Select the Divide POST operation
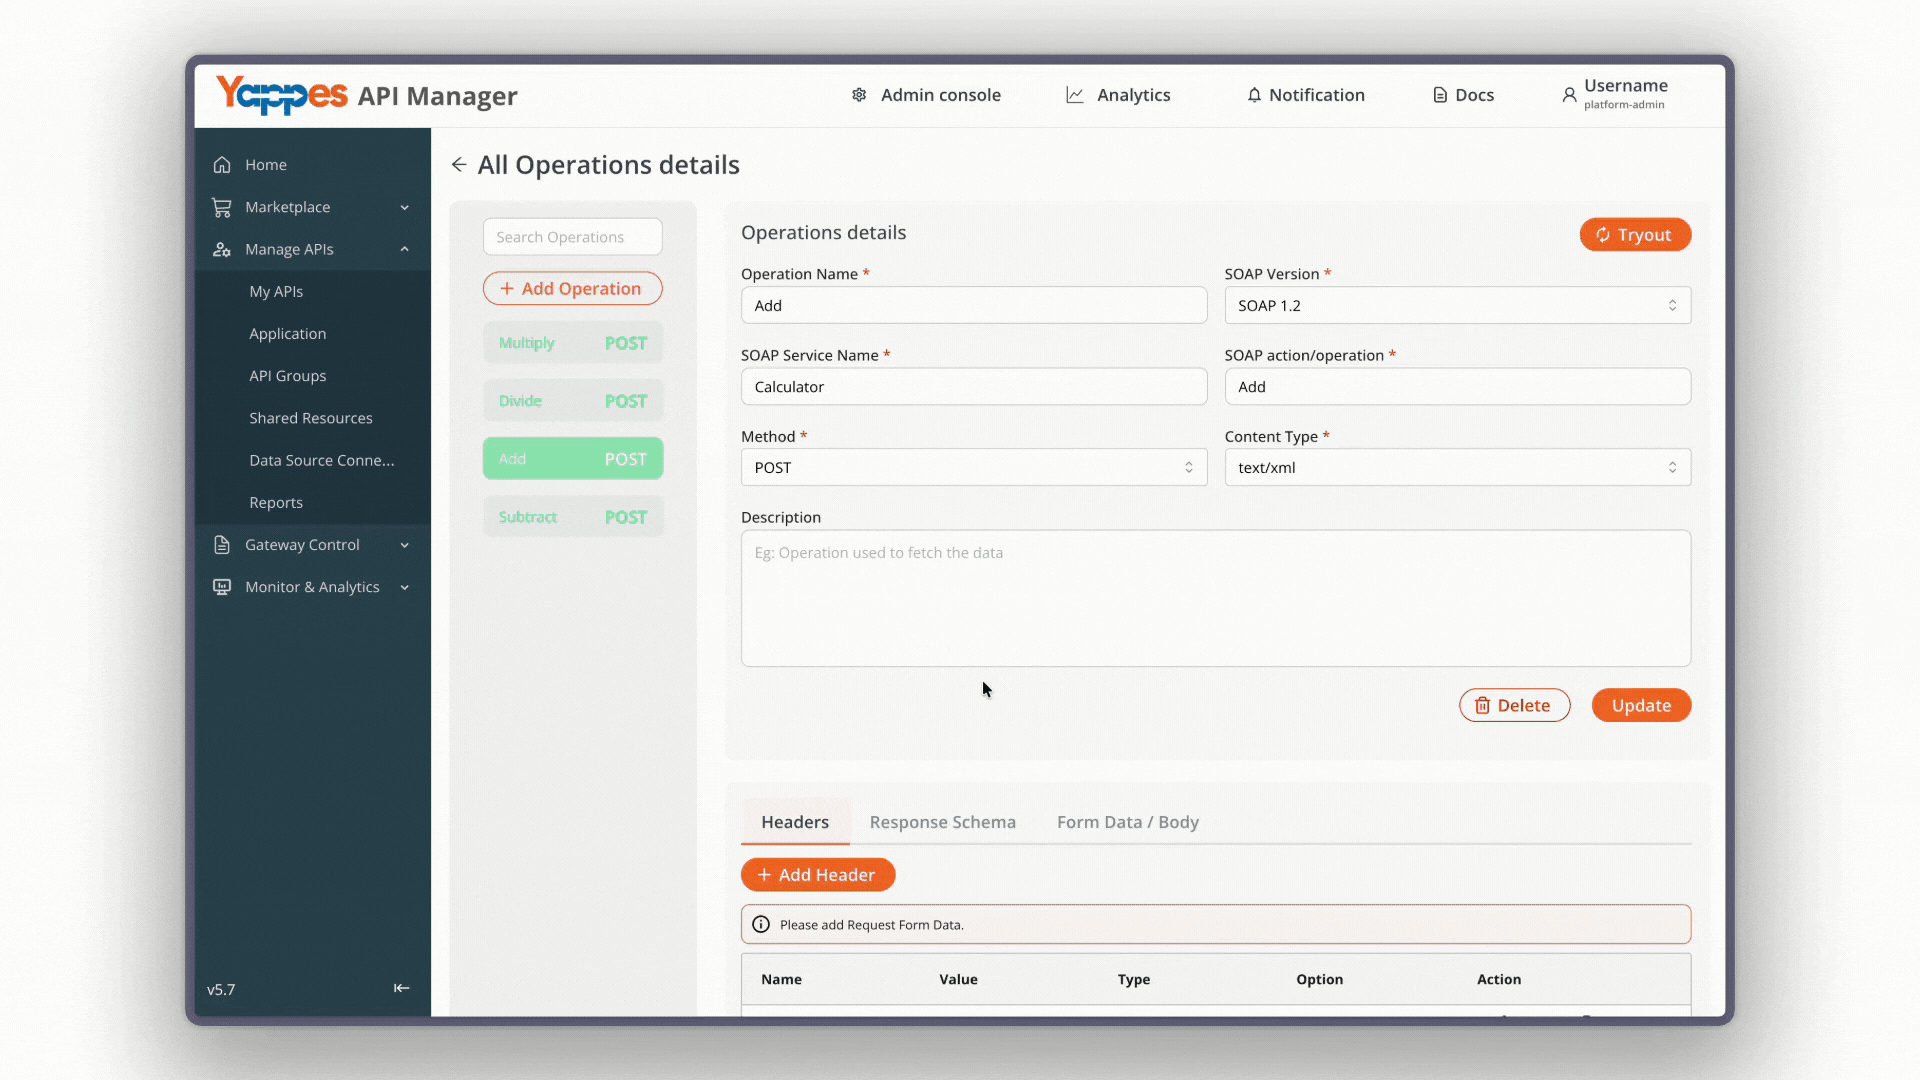This screenshot has height=1080, width=1920. click(572, 401)
